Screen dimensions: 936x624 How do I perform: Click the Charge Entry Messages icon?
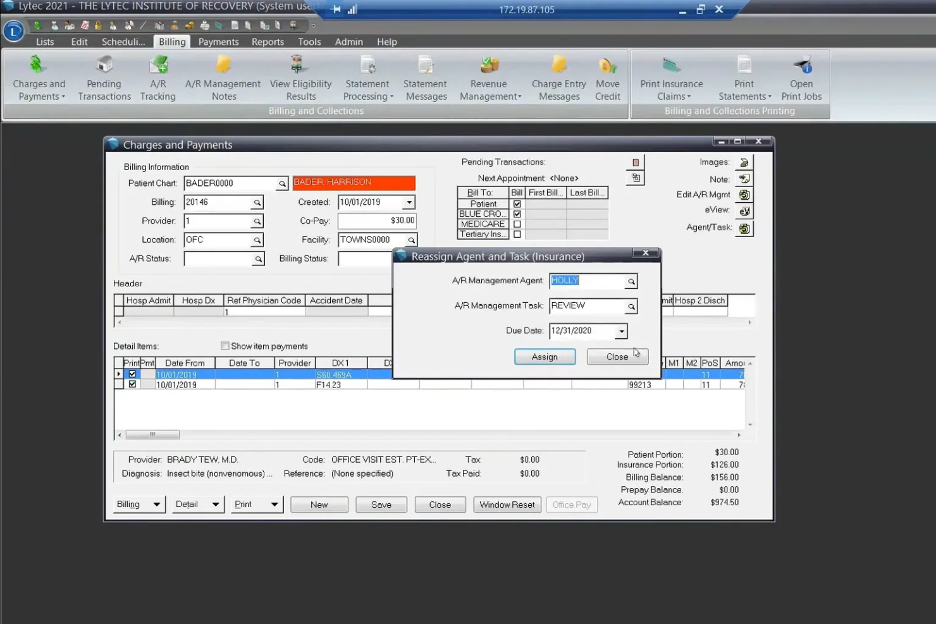click(558, 75)
